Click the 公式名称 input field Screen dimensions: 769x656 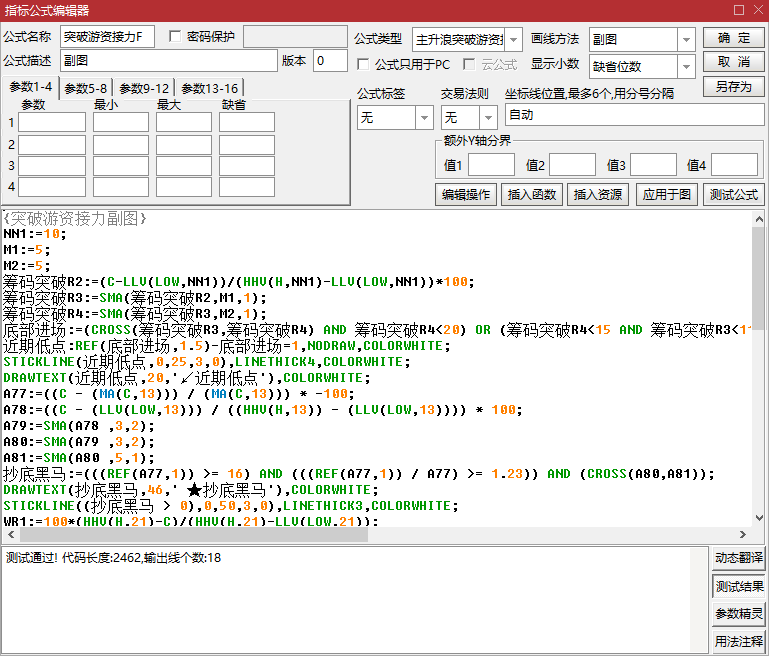107,38
